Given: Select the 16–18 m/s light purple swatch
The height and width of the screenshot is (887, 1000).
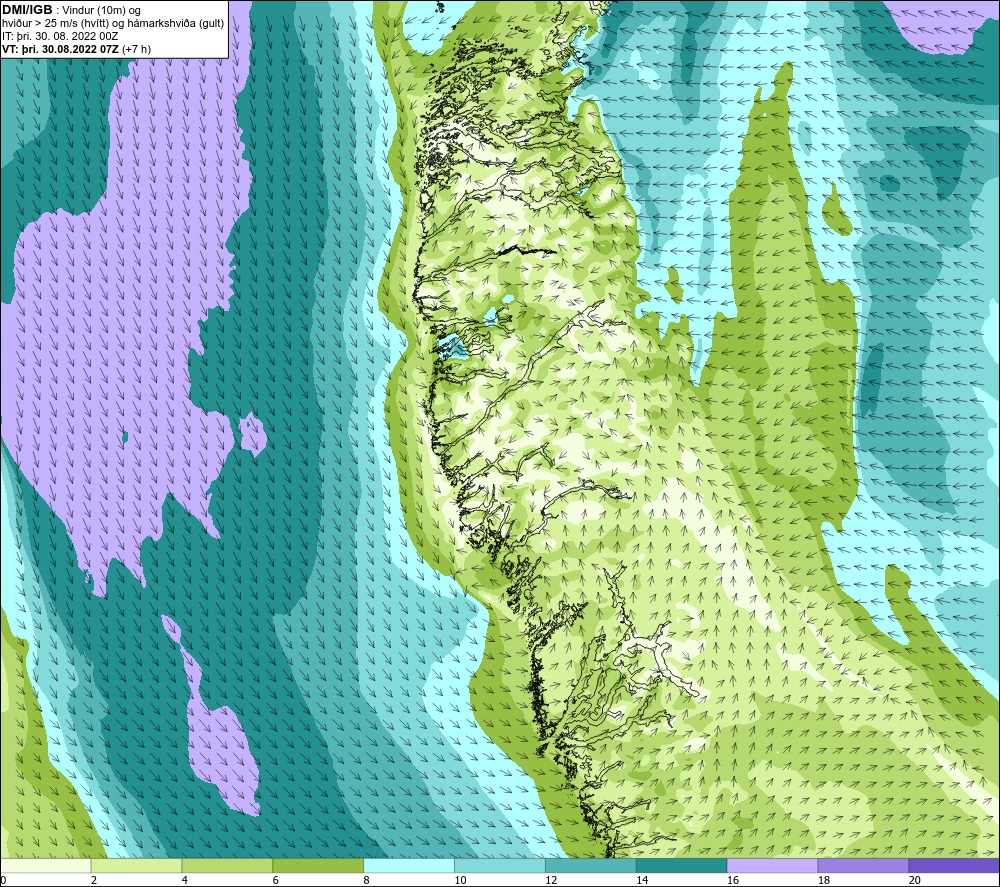Looking at the screenshot, I should pyautogui.click(x=772, y=865).
